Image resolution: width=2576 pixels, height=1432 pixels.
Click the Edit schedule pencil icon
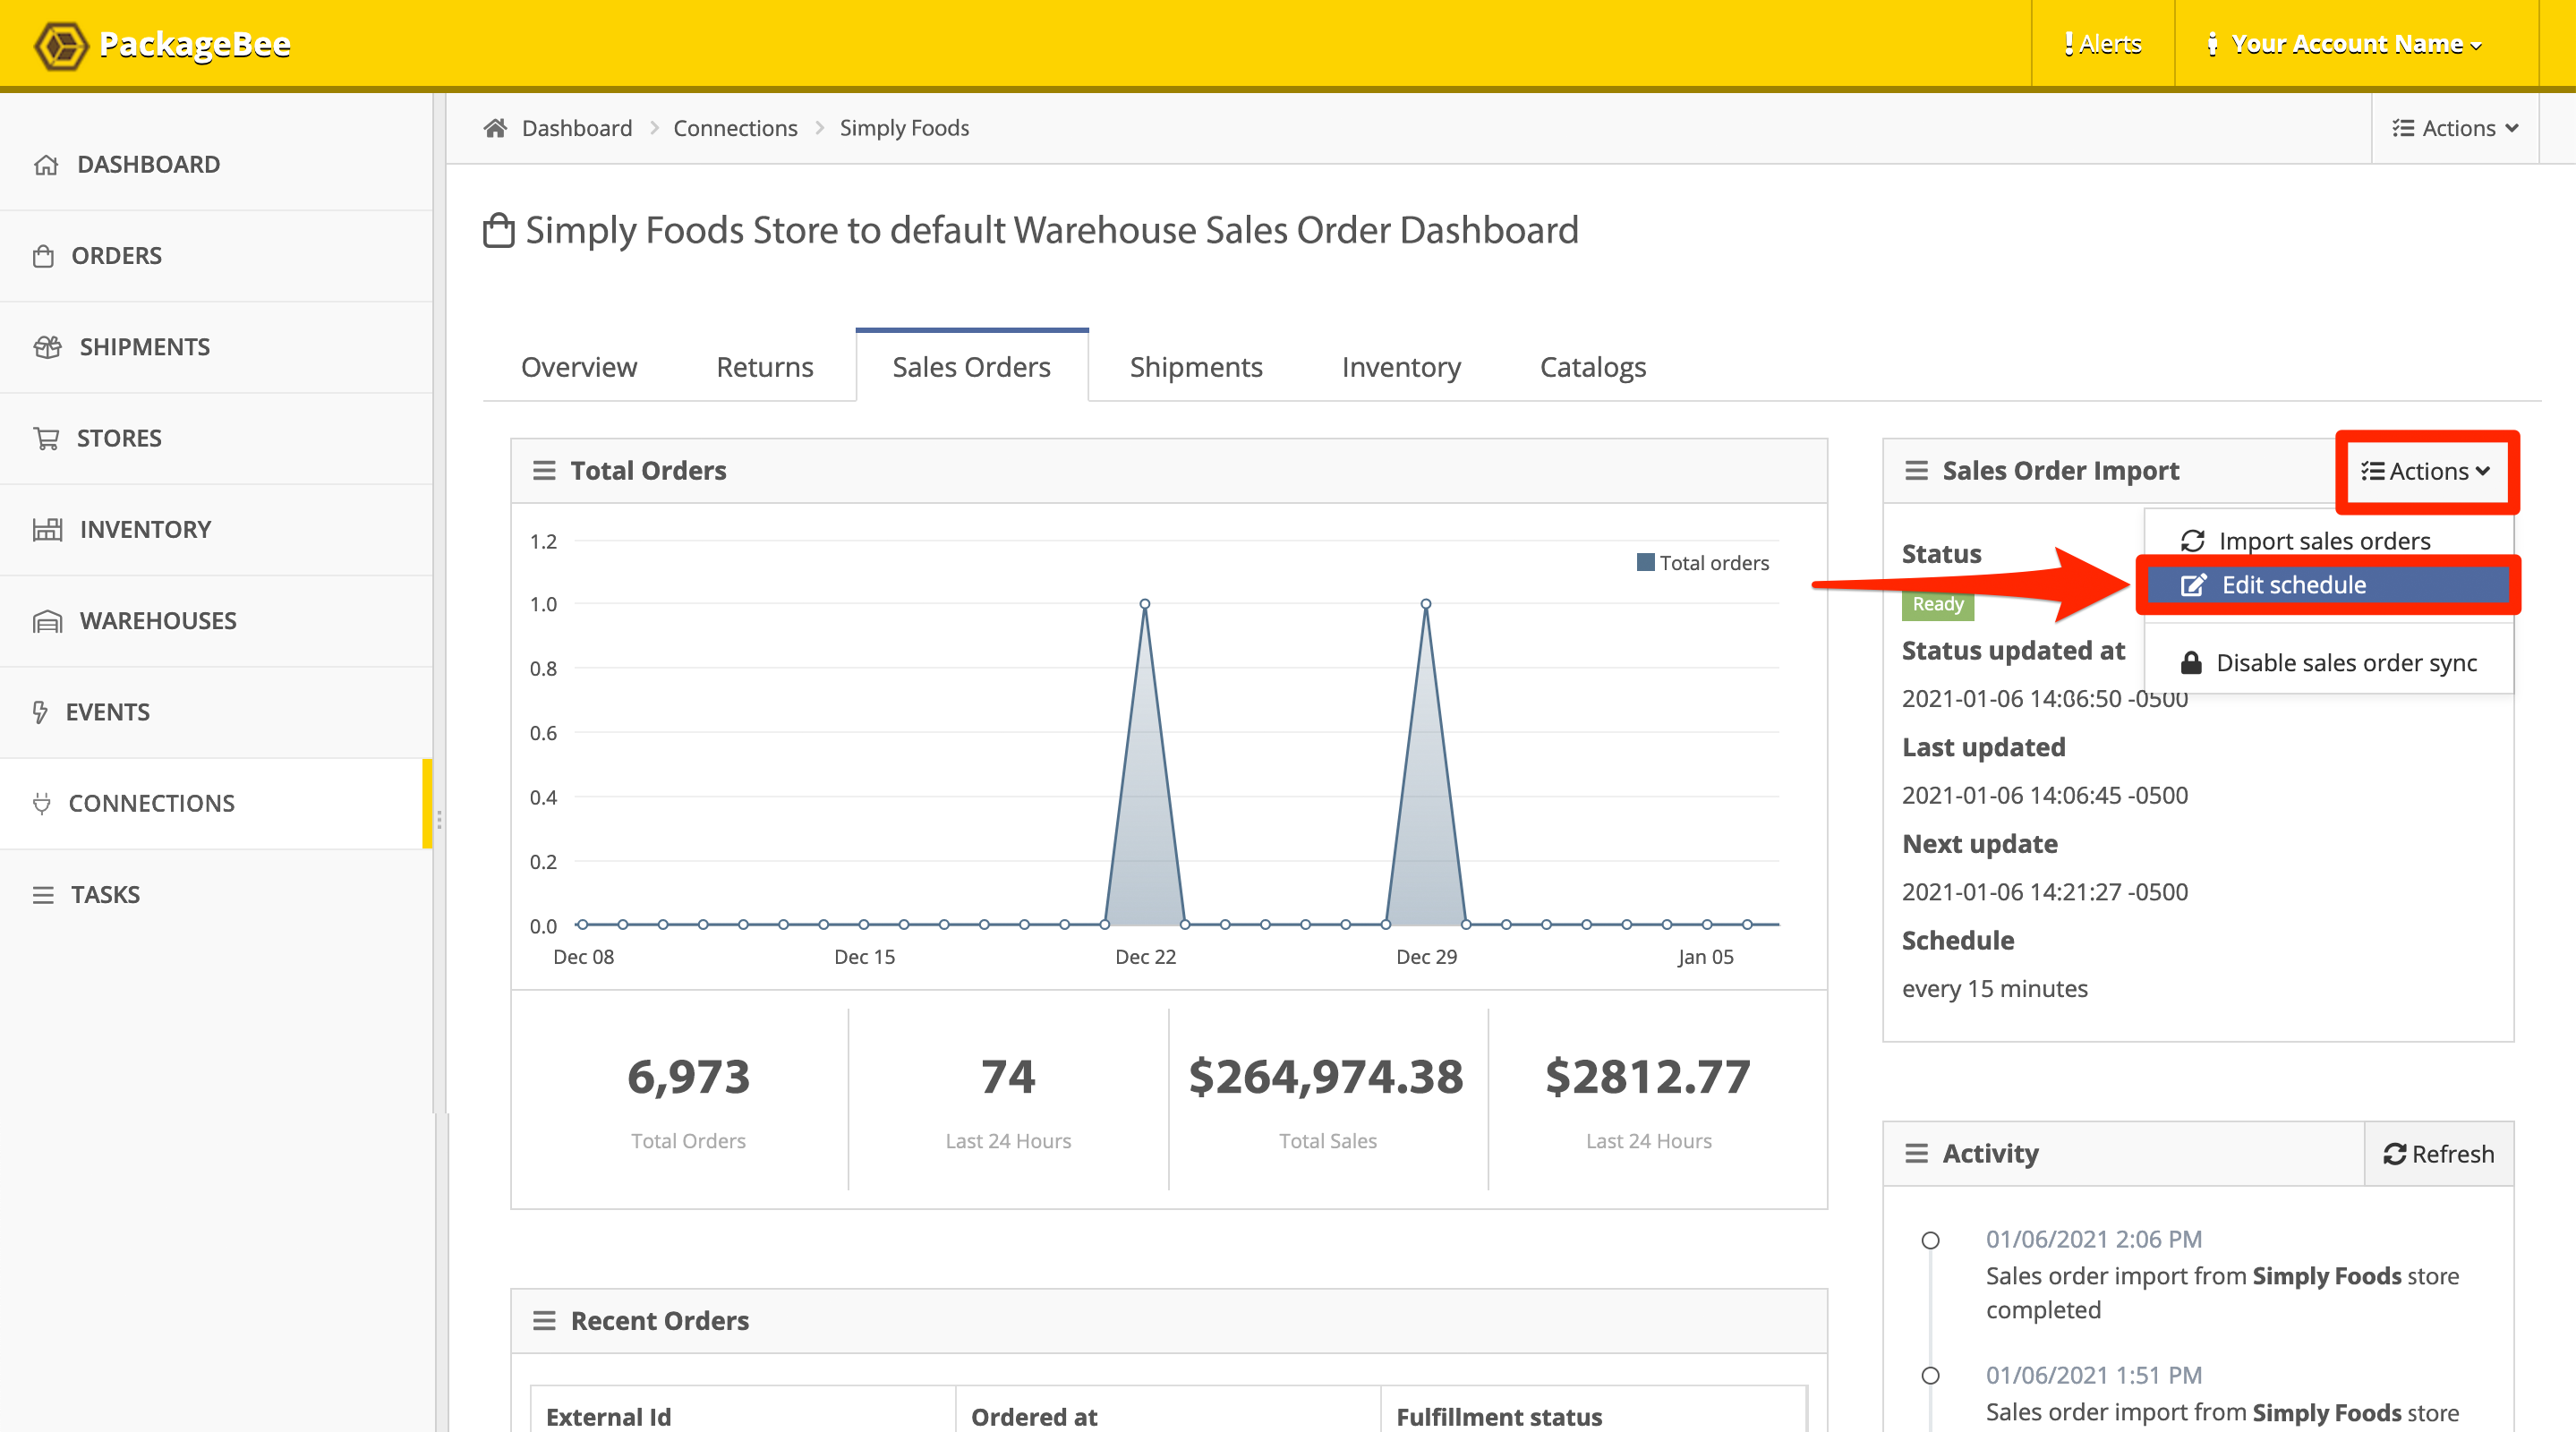pyautogui.click(x=2192, y=585)
